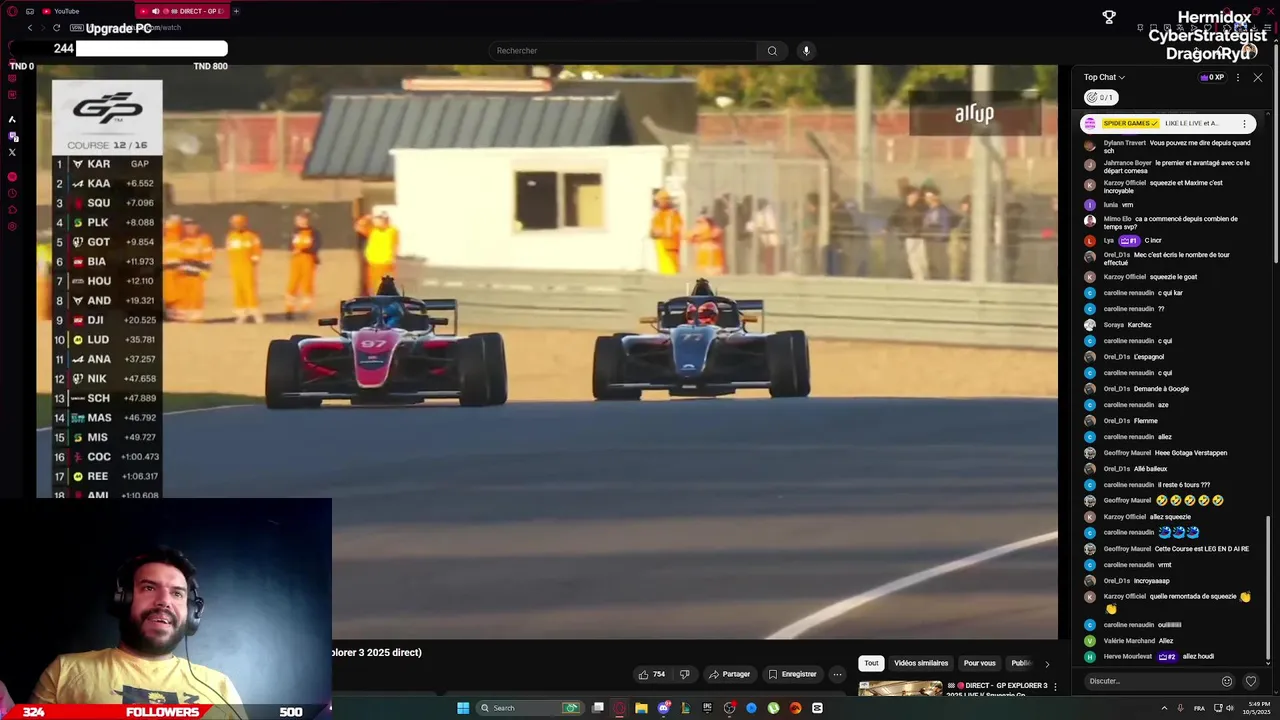
Task: Click the Partager share button
Action: [729, 674]
